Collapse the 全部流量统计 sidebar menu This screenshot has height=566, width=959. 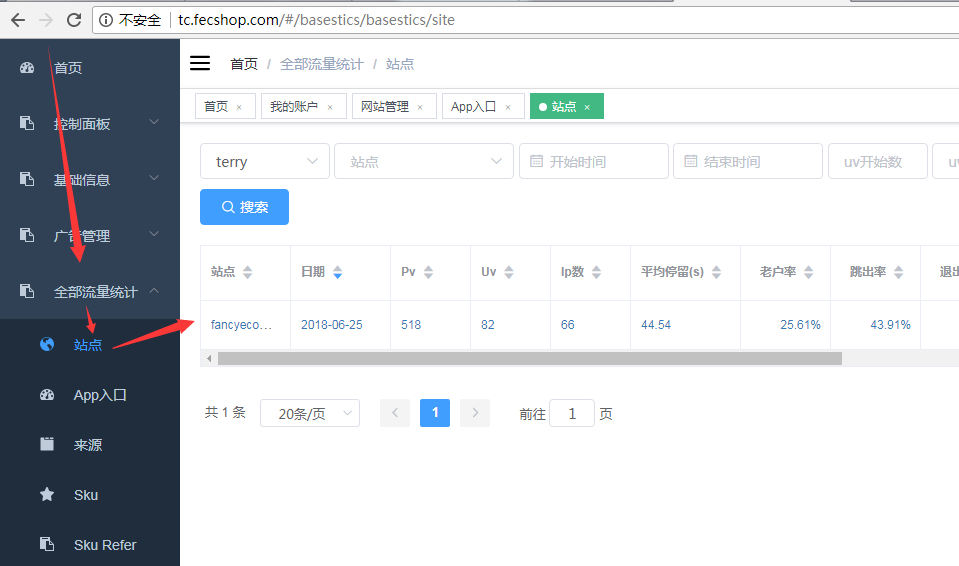coord(155,290)
